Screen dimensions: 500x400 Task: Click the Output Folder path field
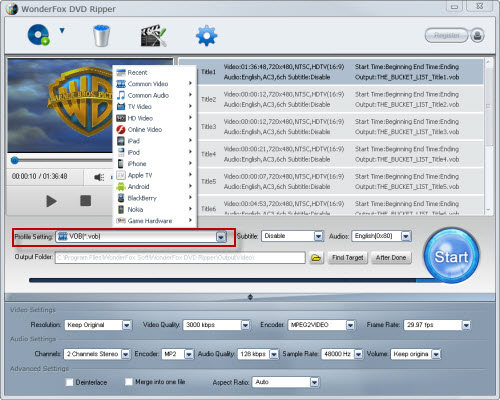coord(180,258)
